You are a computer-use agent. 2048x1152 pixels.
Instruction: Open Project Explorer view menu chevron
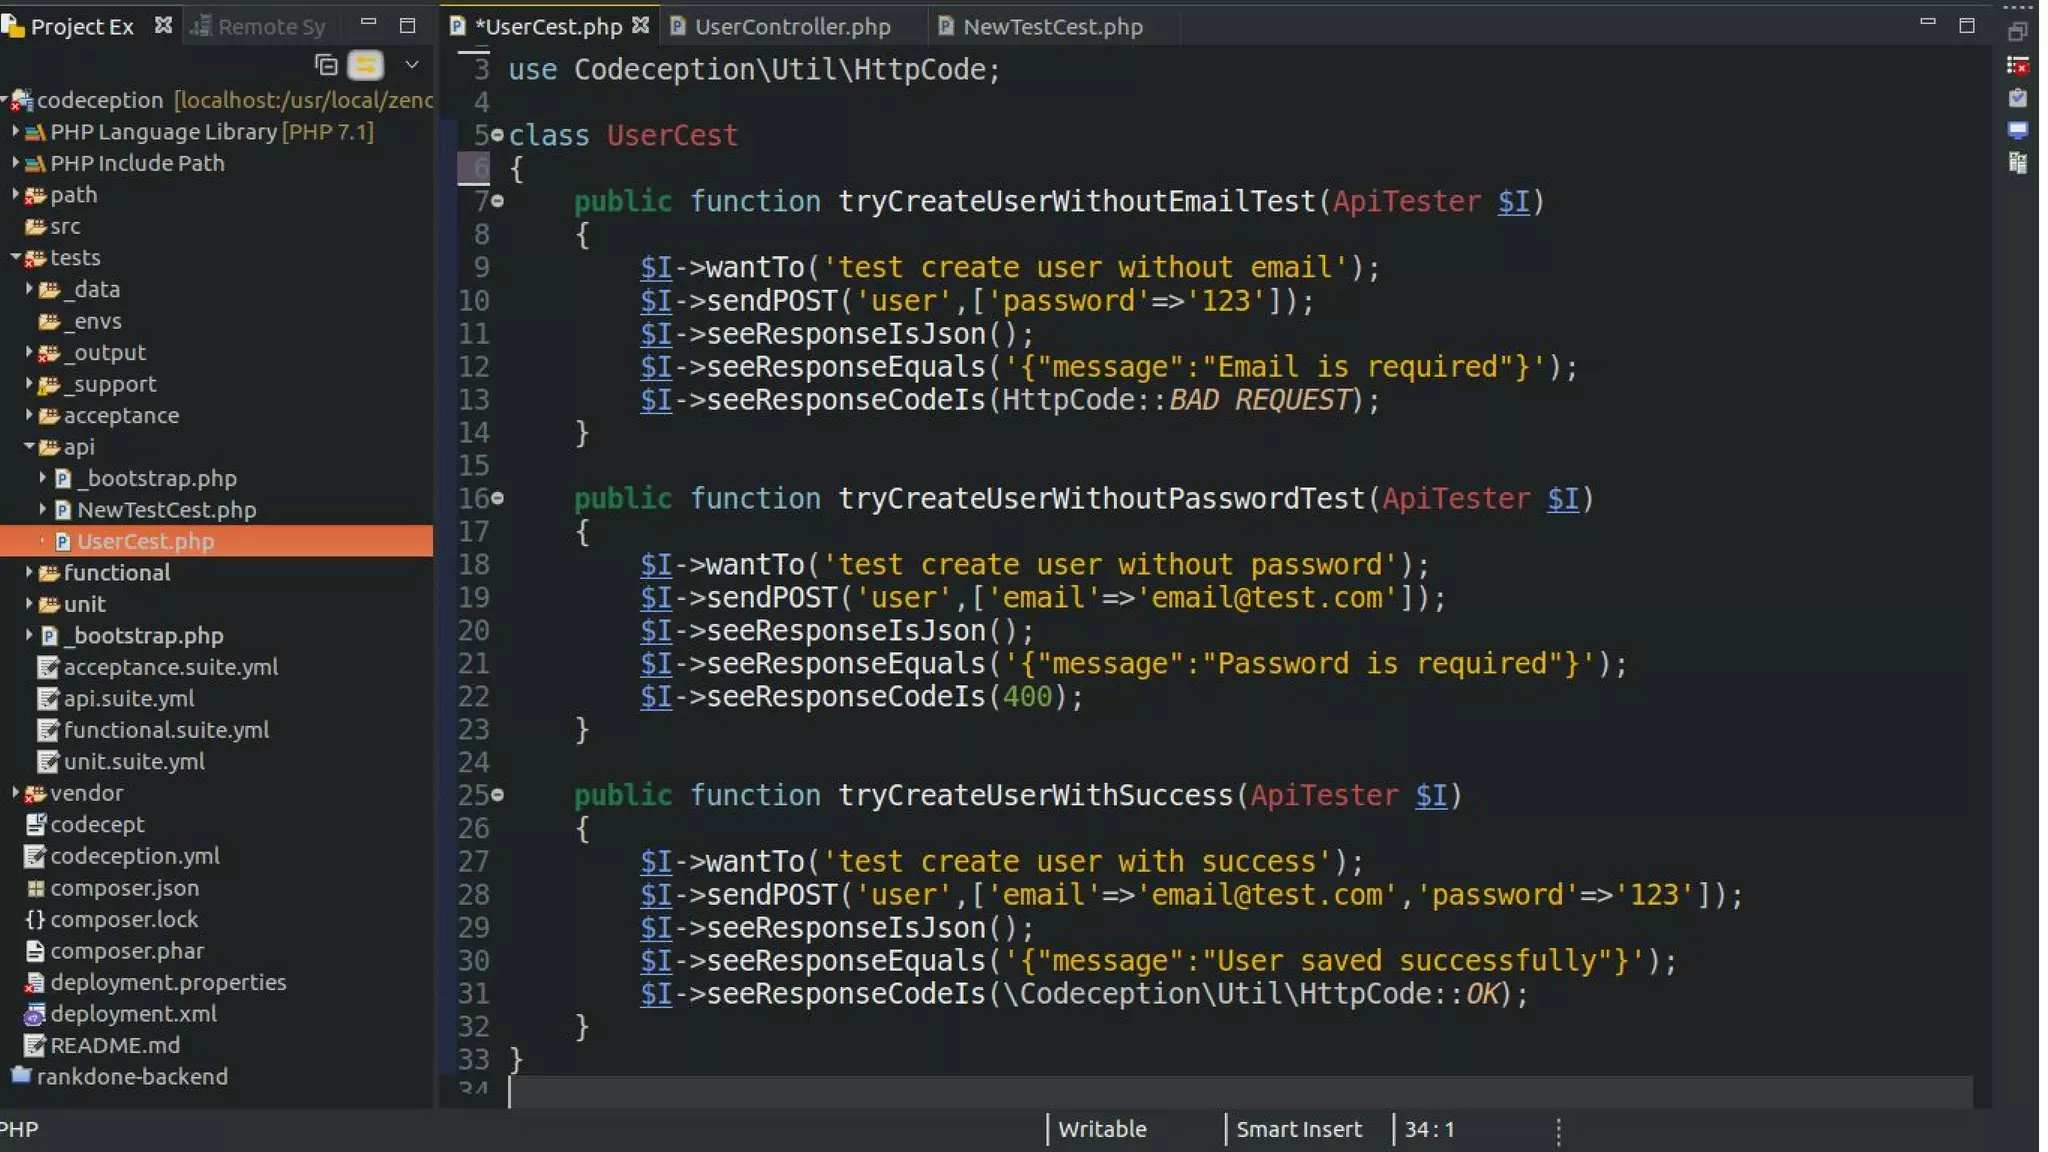coord(411,65)
